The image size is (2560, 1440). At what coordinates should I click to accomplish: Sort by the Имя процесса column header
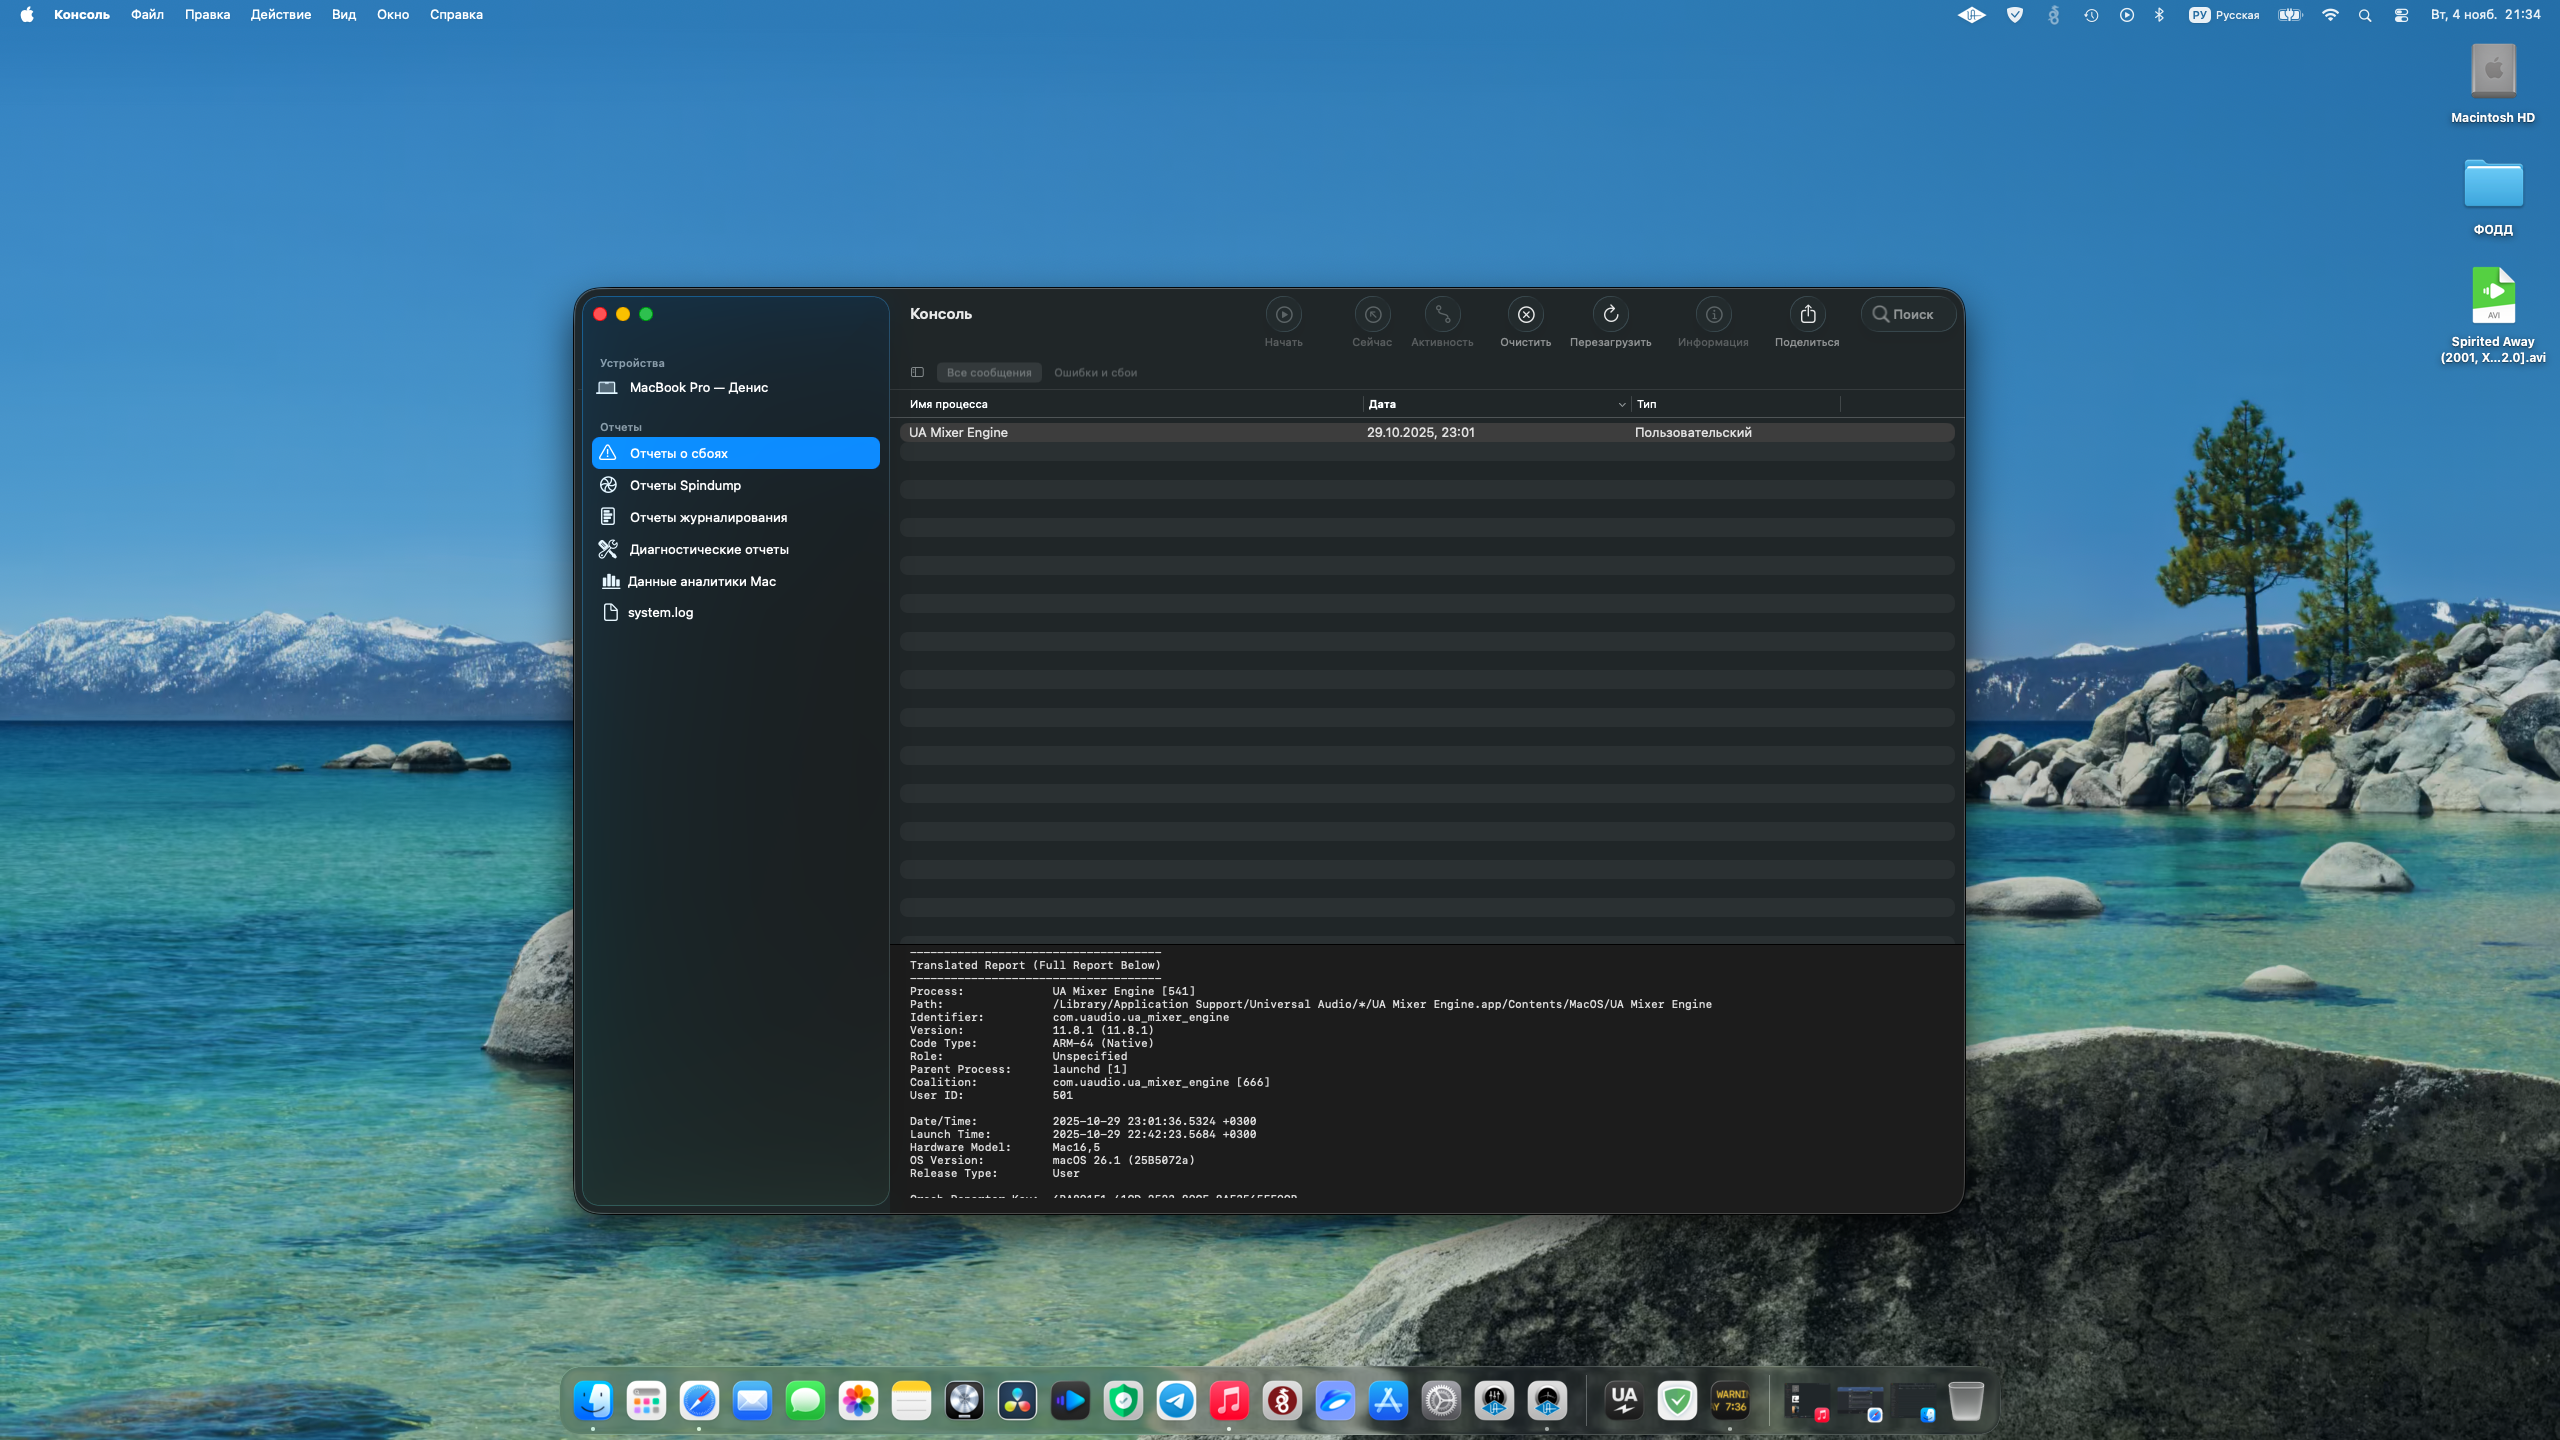948,404
